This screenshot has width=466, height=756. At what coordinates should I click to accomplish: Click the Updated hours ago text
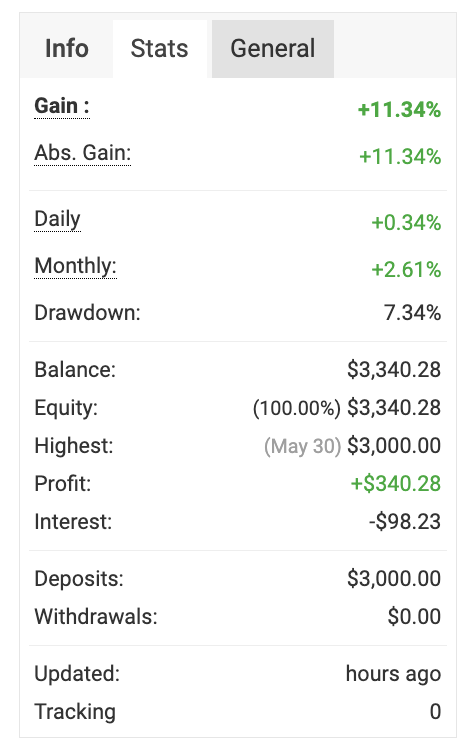tap(393, 674)
